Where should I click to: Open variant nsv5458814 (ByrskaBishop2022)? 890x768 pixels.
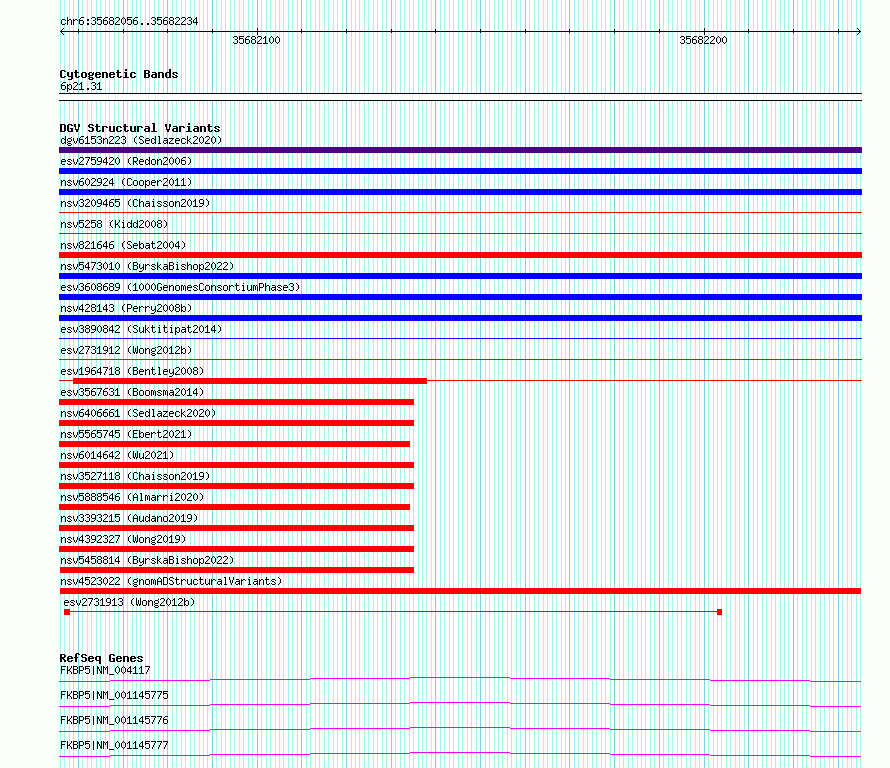point(147,560)
